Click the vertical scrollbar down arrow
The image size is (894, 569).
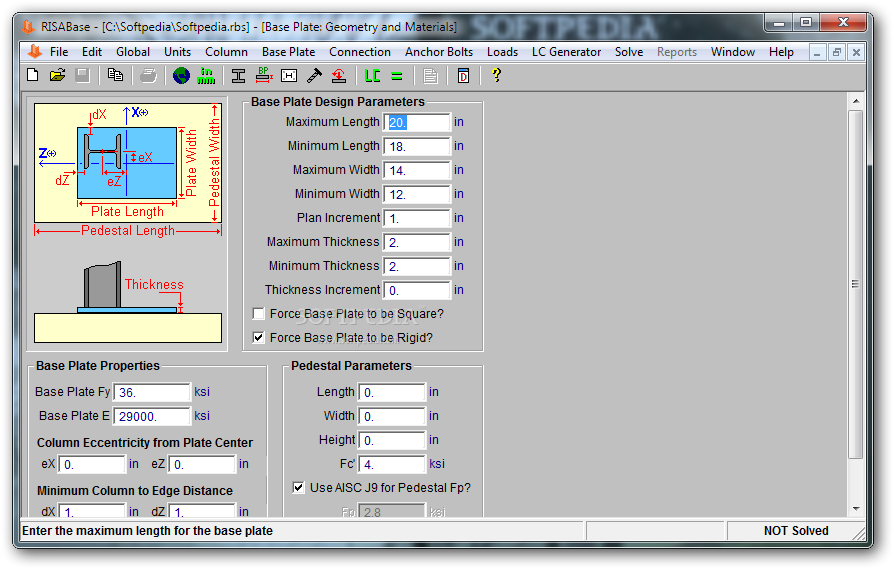856,509
